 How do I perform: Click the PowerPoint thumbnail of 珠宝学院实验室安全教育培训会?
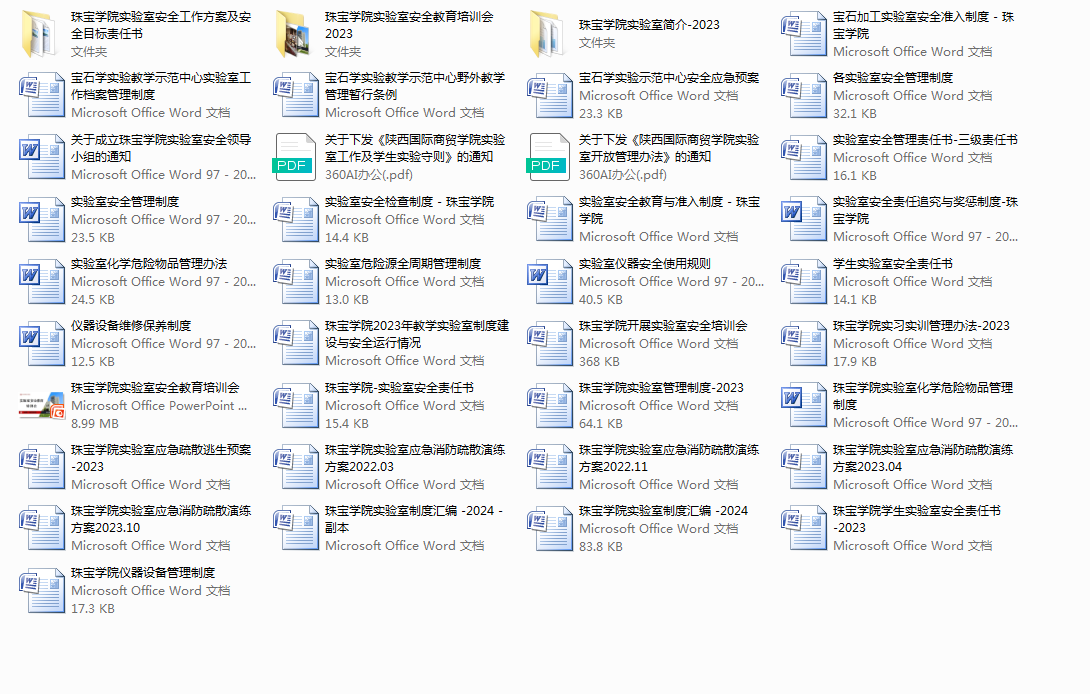click(42, 405)
